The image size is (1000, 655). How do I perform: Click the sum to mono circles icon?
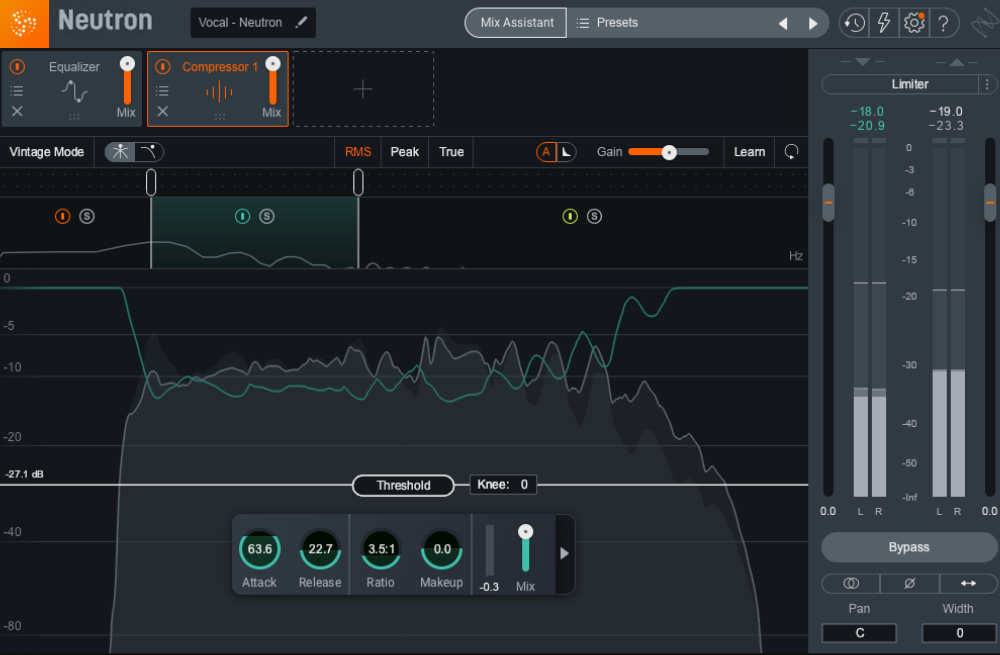pos(851,584)
